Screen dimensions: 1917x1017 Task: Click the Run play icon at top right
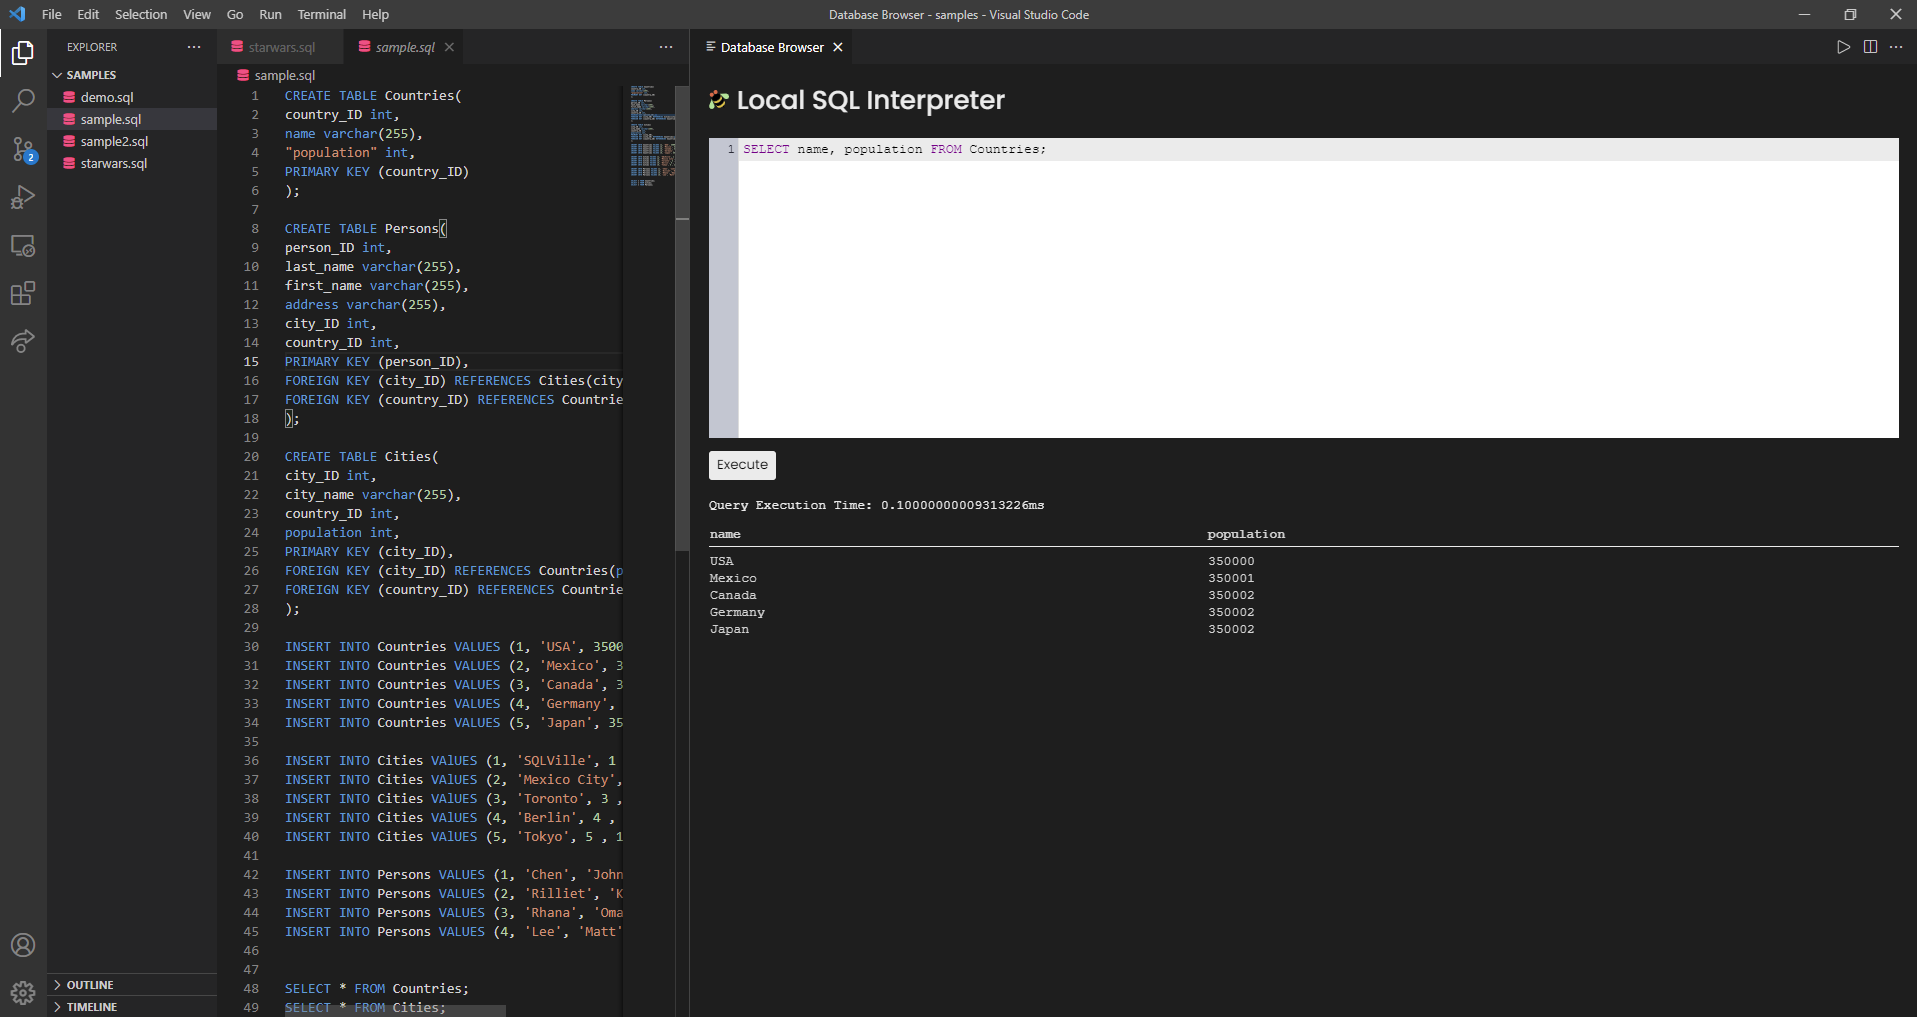1843,47
